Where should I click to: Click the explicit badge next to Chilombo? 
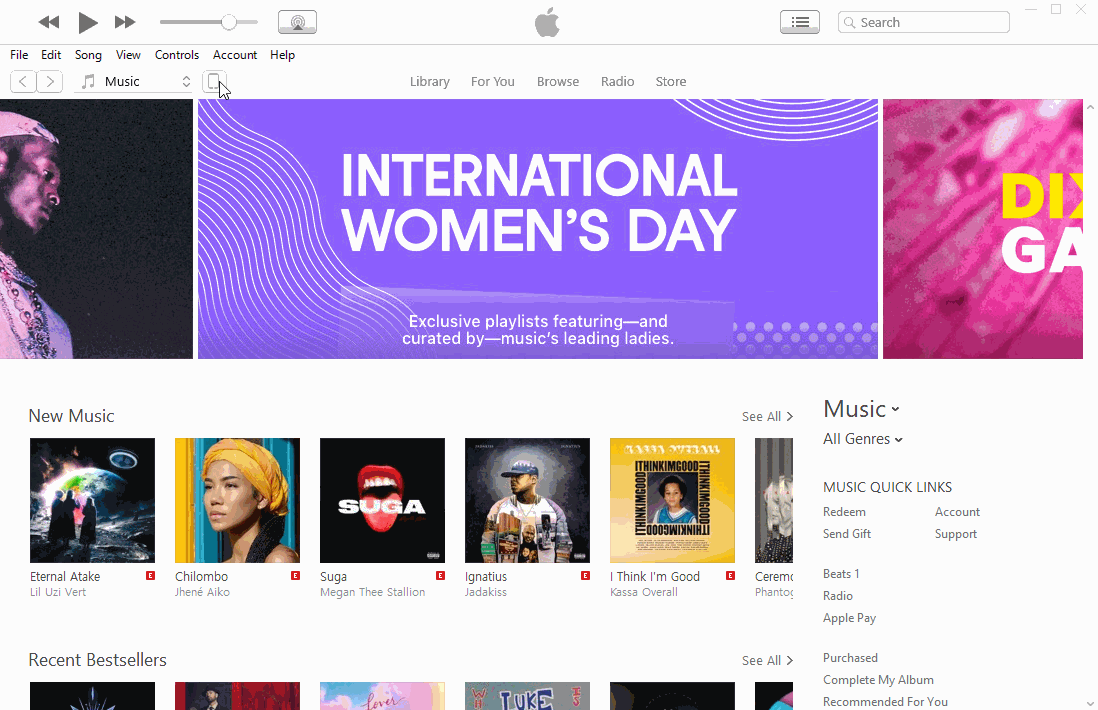(x=296, y=576)
